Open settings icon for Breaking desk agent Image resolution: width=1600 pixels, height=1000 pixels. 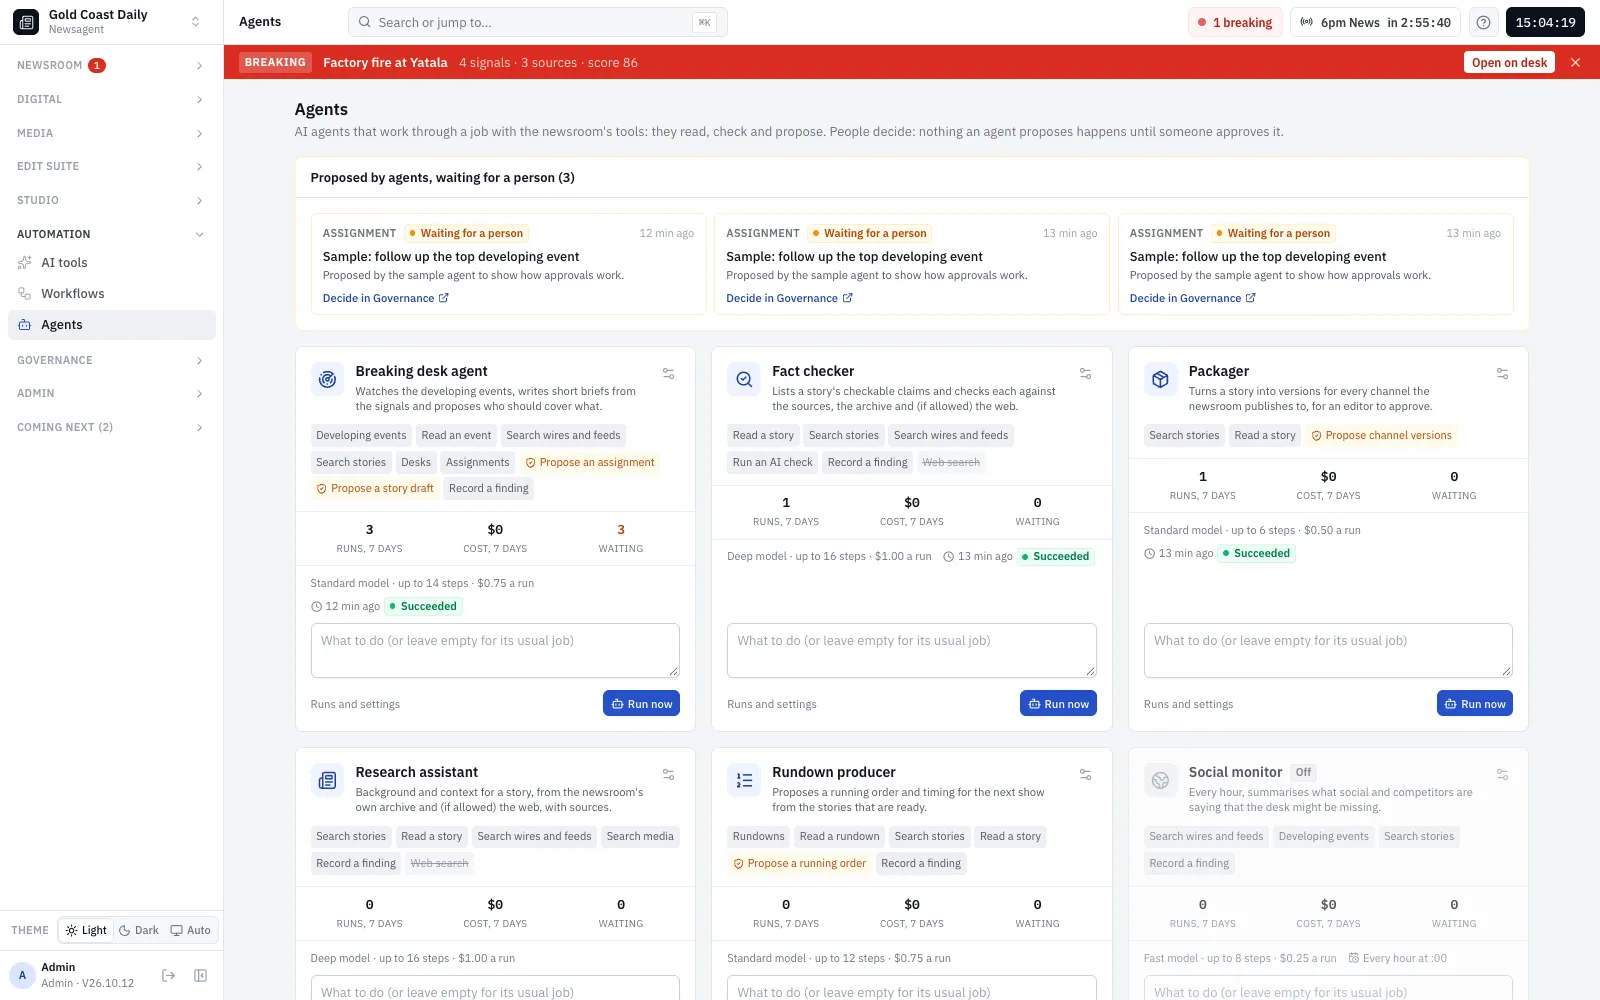(x=668, y=373)
